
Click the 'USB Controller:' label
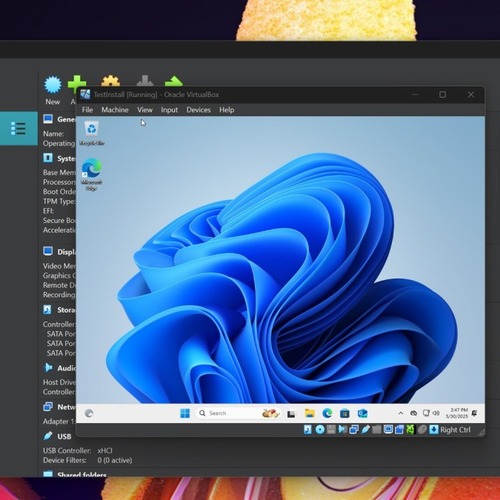pyautogui.click(x=67, y=451)
